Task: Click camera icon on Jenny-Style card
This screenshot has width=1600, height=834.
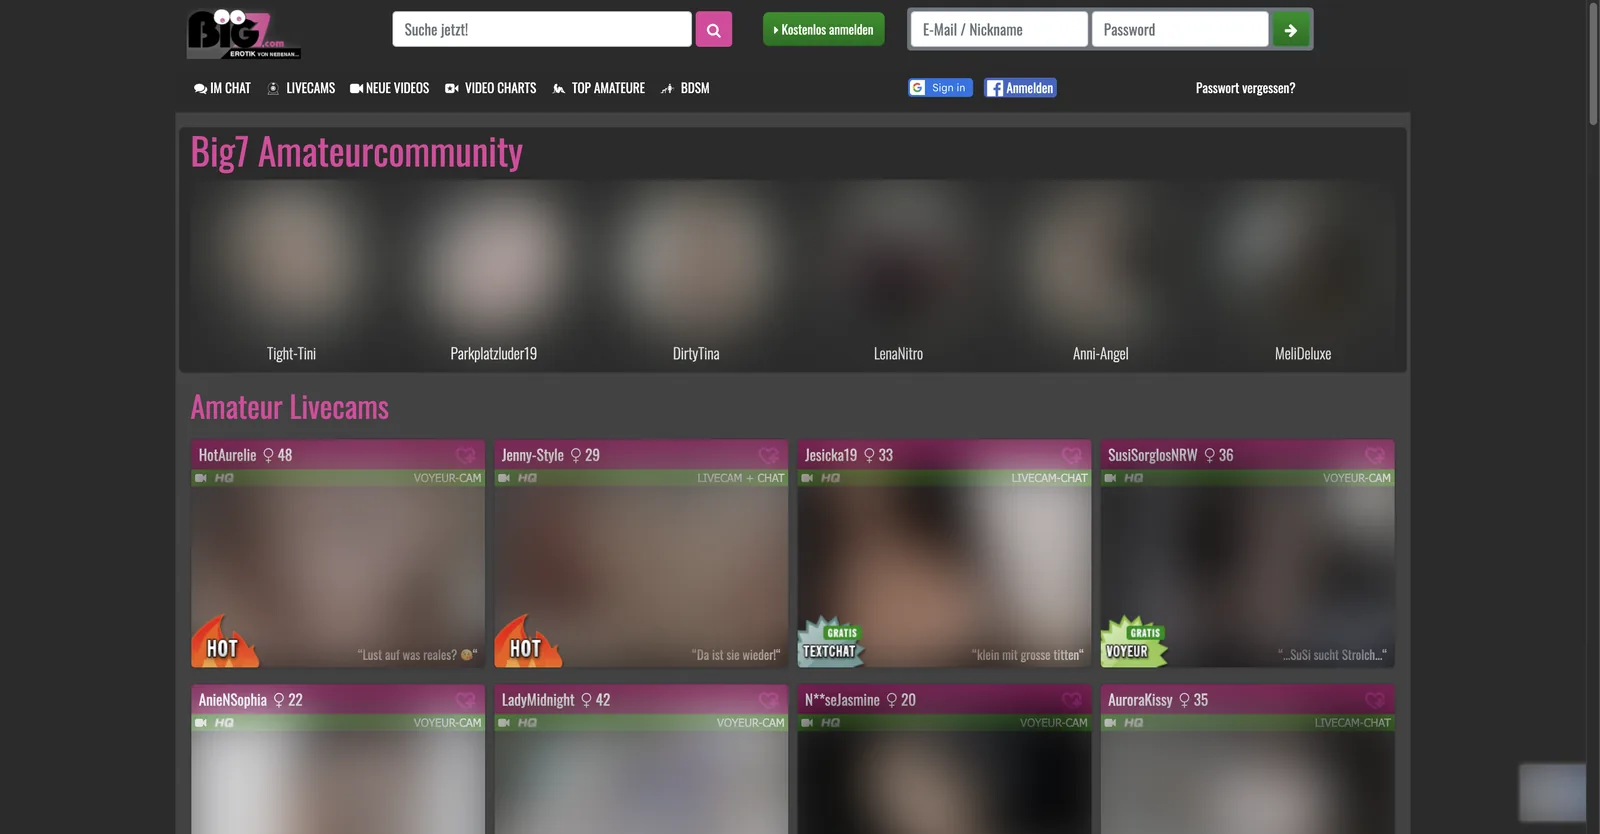Action: coord(504,478)
